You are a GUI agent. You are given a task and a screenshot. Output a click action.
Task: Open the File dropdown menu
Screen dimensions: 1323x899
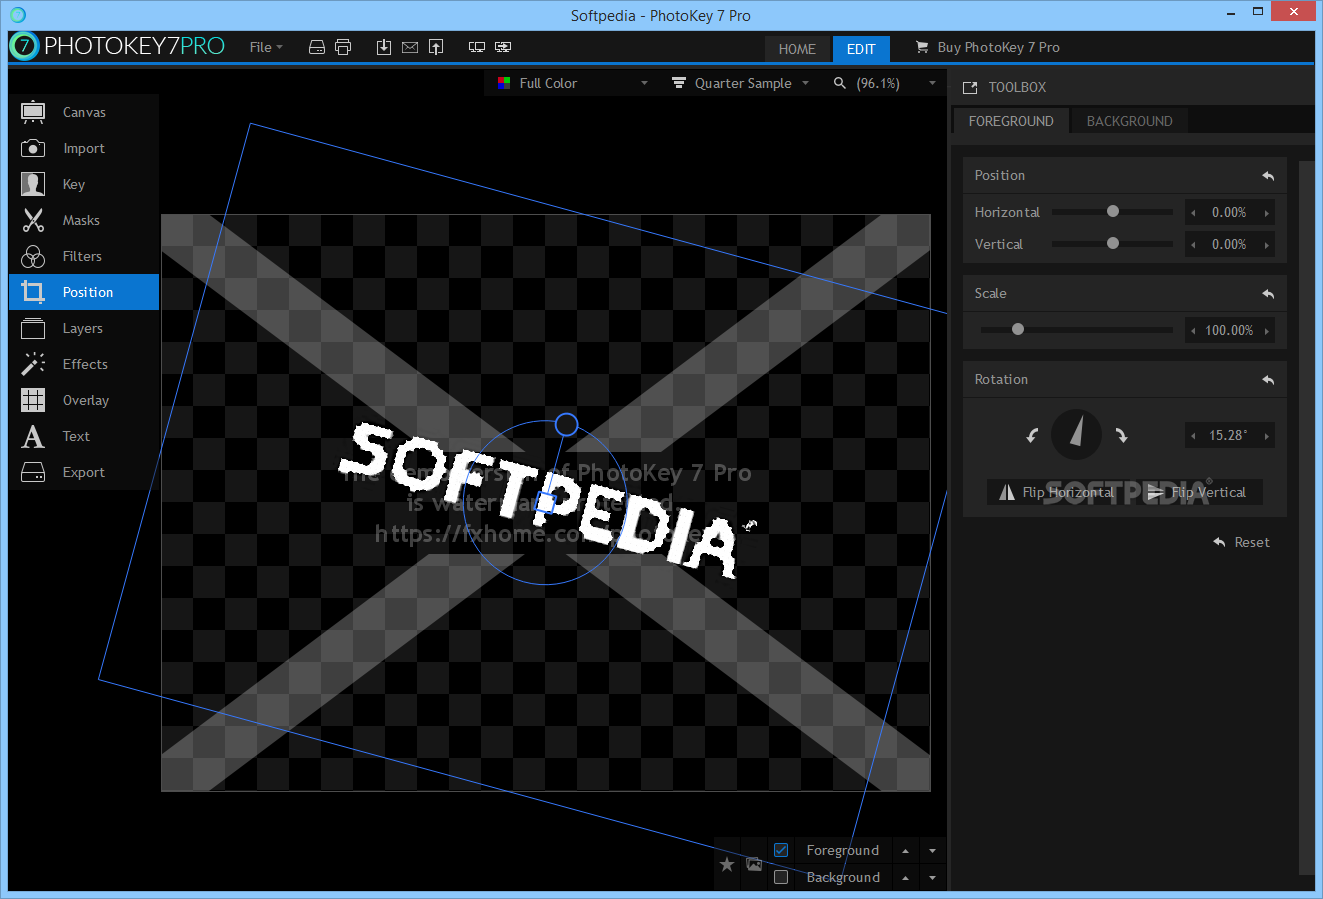tap(266, 47)
